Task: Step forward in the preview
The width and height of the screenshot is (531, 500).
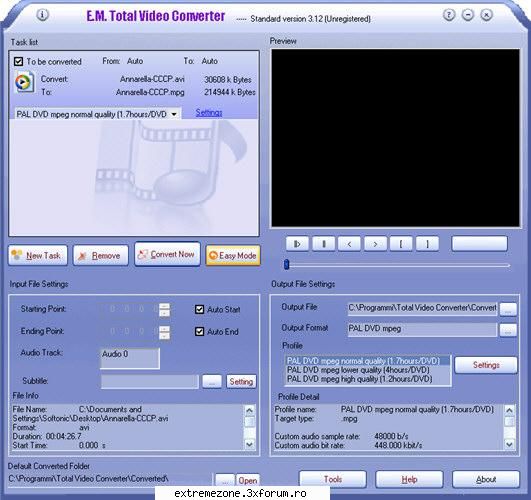Action: (x=375, y=244)
